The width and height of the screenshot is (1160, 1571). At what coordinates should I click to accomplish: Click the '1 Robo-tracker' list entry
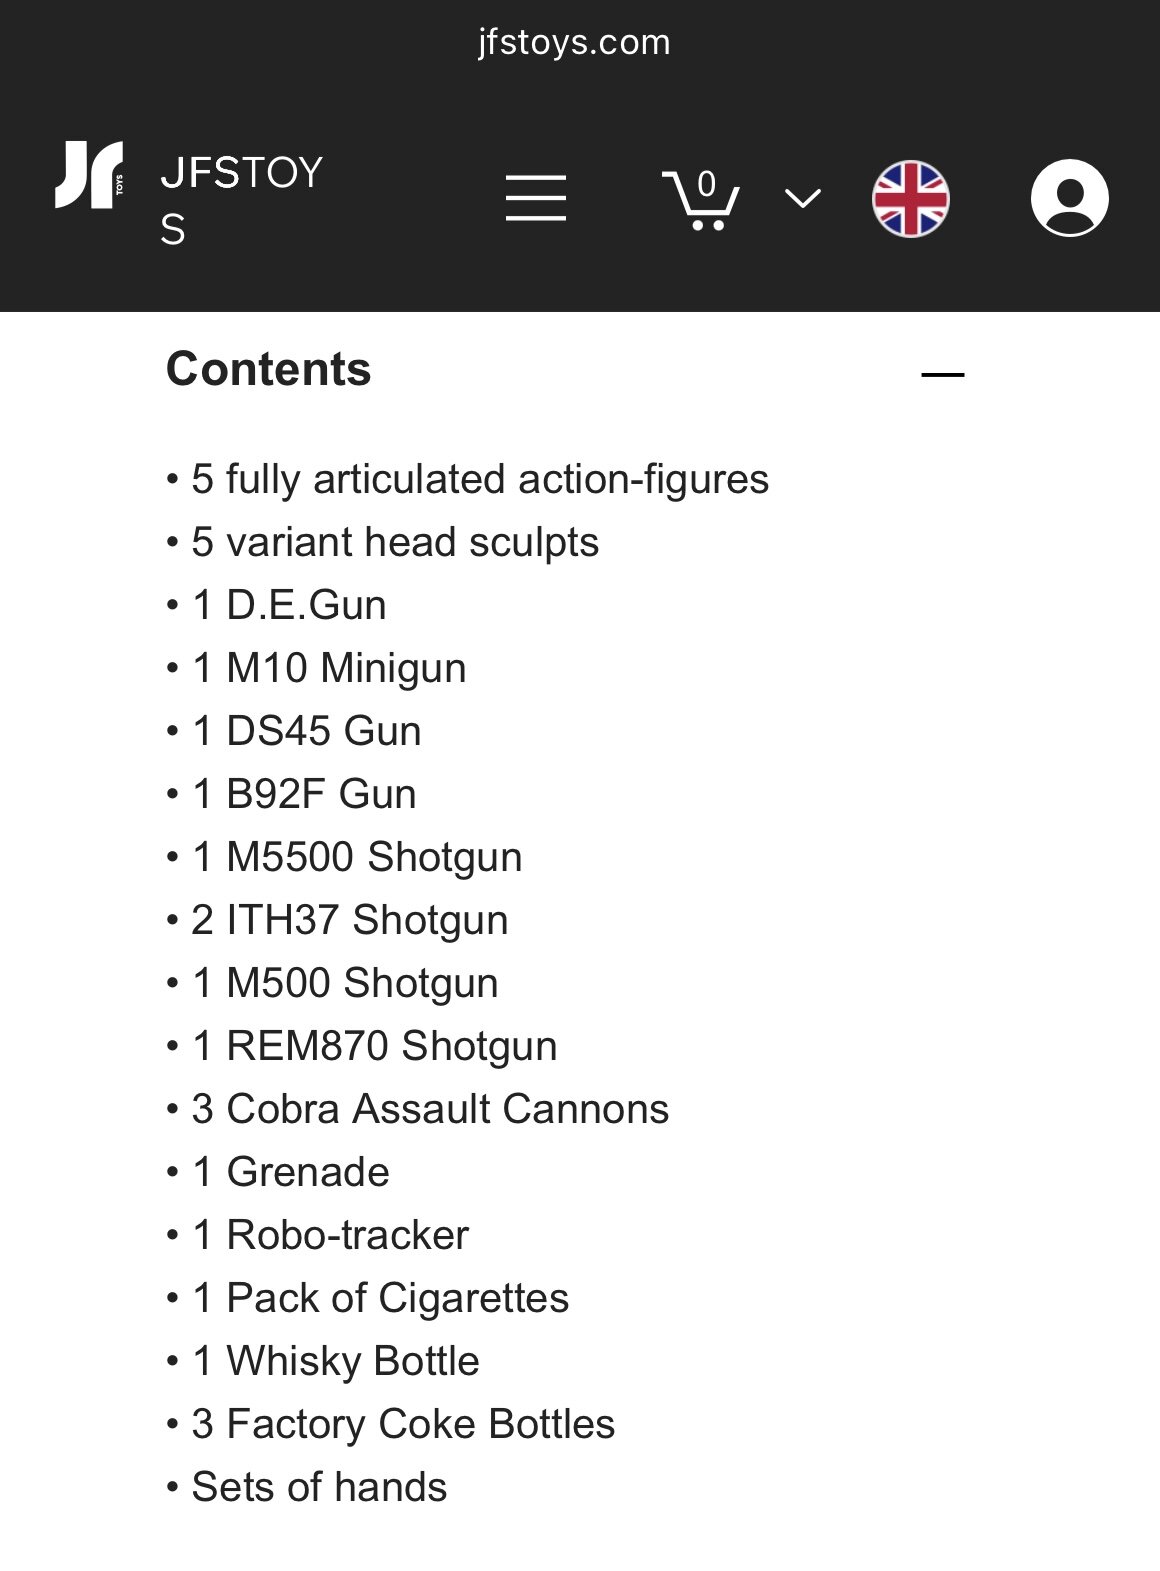pyautogui.click(x=318, y=1235)
